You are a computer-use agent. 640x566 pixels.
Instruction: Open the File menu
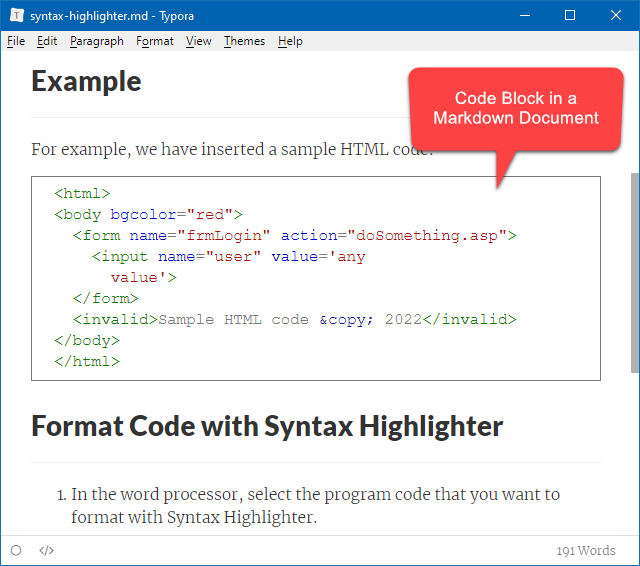(16, 41)
